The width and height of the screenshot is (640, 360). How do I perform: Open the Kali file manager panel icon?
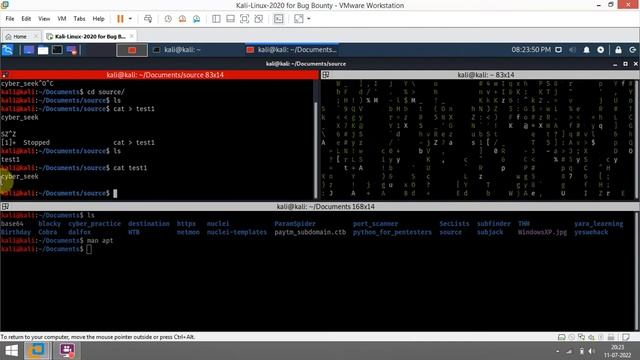pyautogui.click(x=43, y=50)
